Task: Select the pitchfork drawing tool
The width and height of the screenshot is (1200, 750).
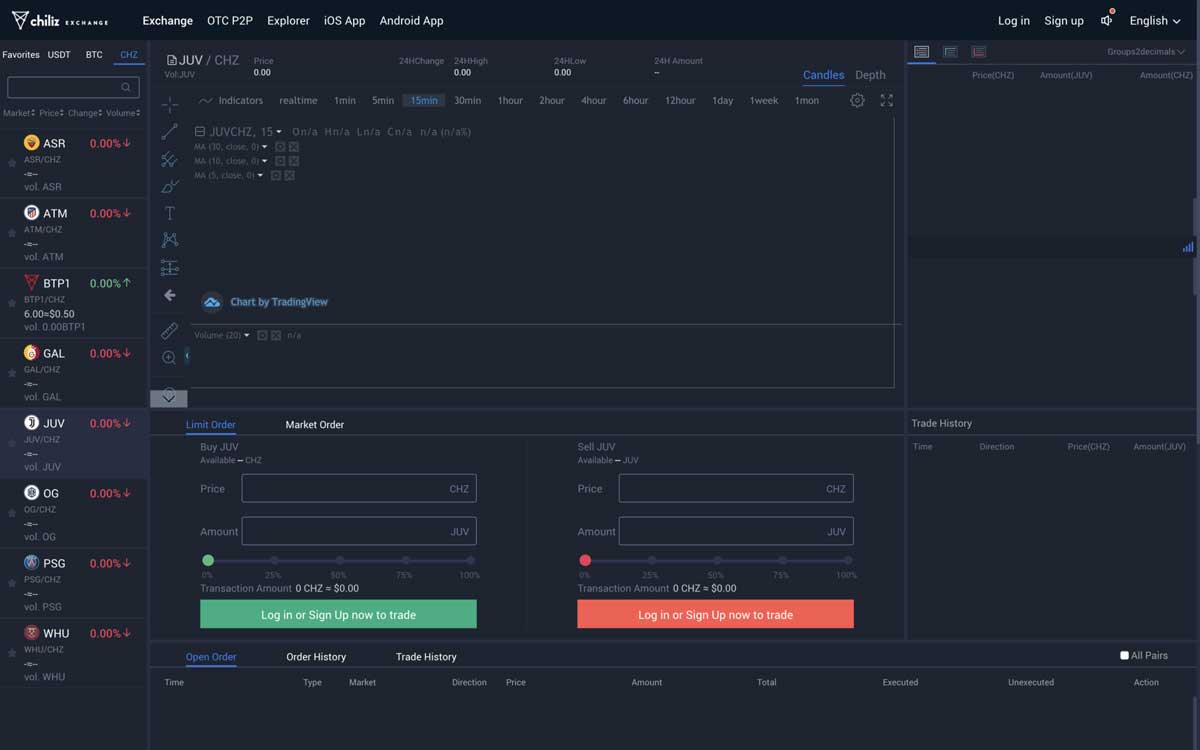Action: [170, 160]
